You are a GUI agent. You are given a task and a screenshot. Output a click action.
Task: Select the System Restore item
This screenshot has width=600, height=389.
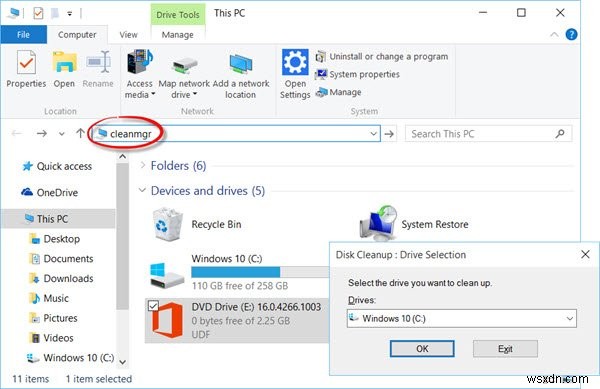click(x=414, y=225)
